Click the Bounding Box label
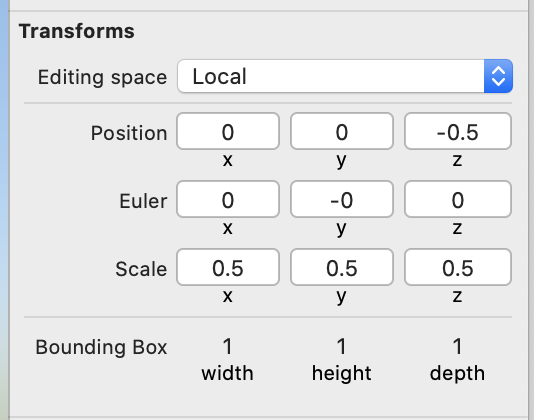This screenshot has width=534, height=420. 101,347
